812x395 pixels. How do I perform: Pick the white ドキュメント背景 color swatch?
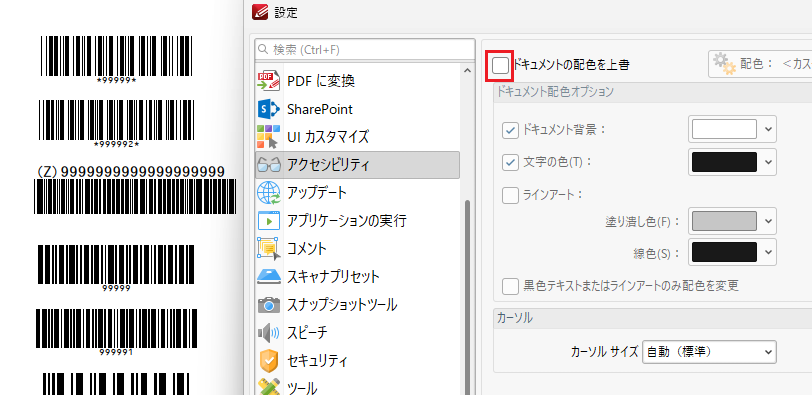[724, 129]
